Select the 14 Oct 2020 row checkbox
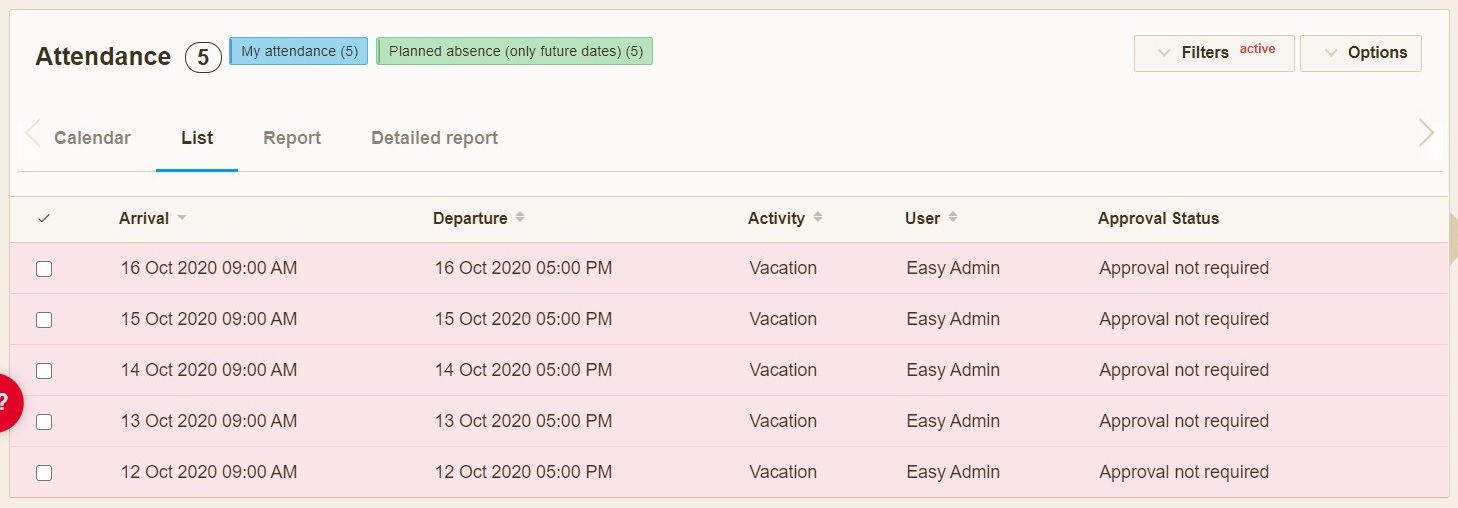This screenshot has width=1458, height=508. tap(44, 371)
